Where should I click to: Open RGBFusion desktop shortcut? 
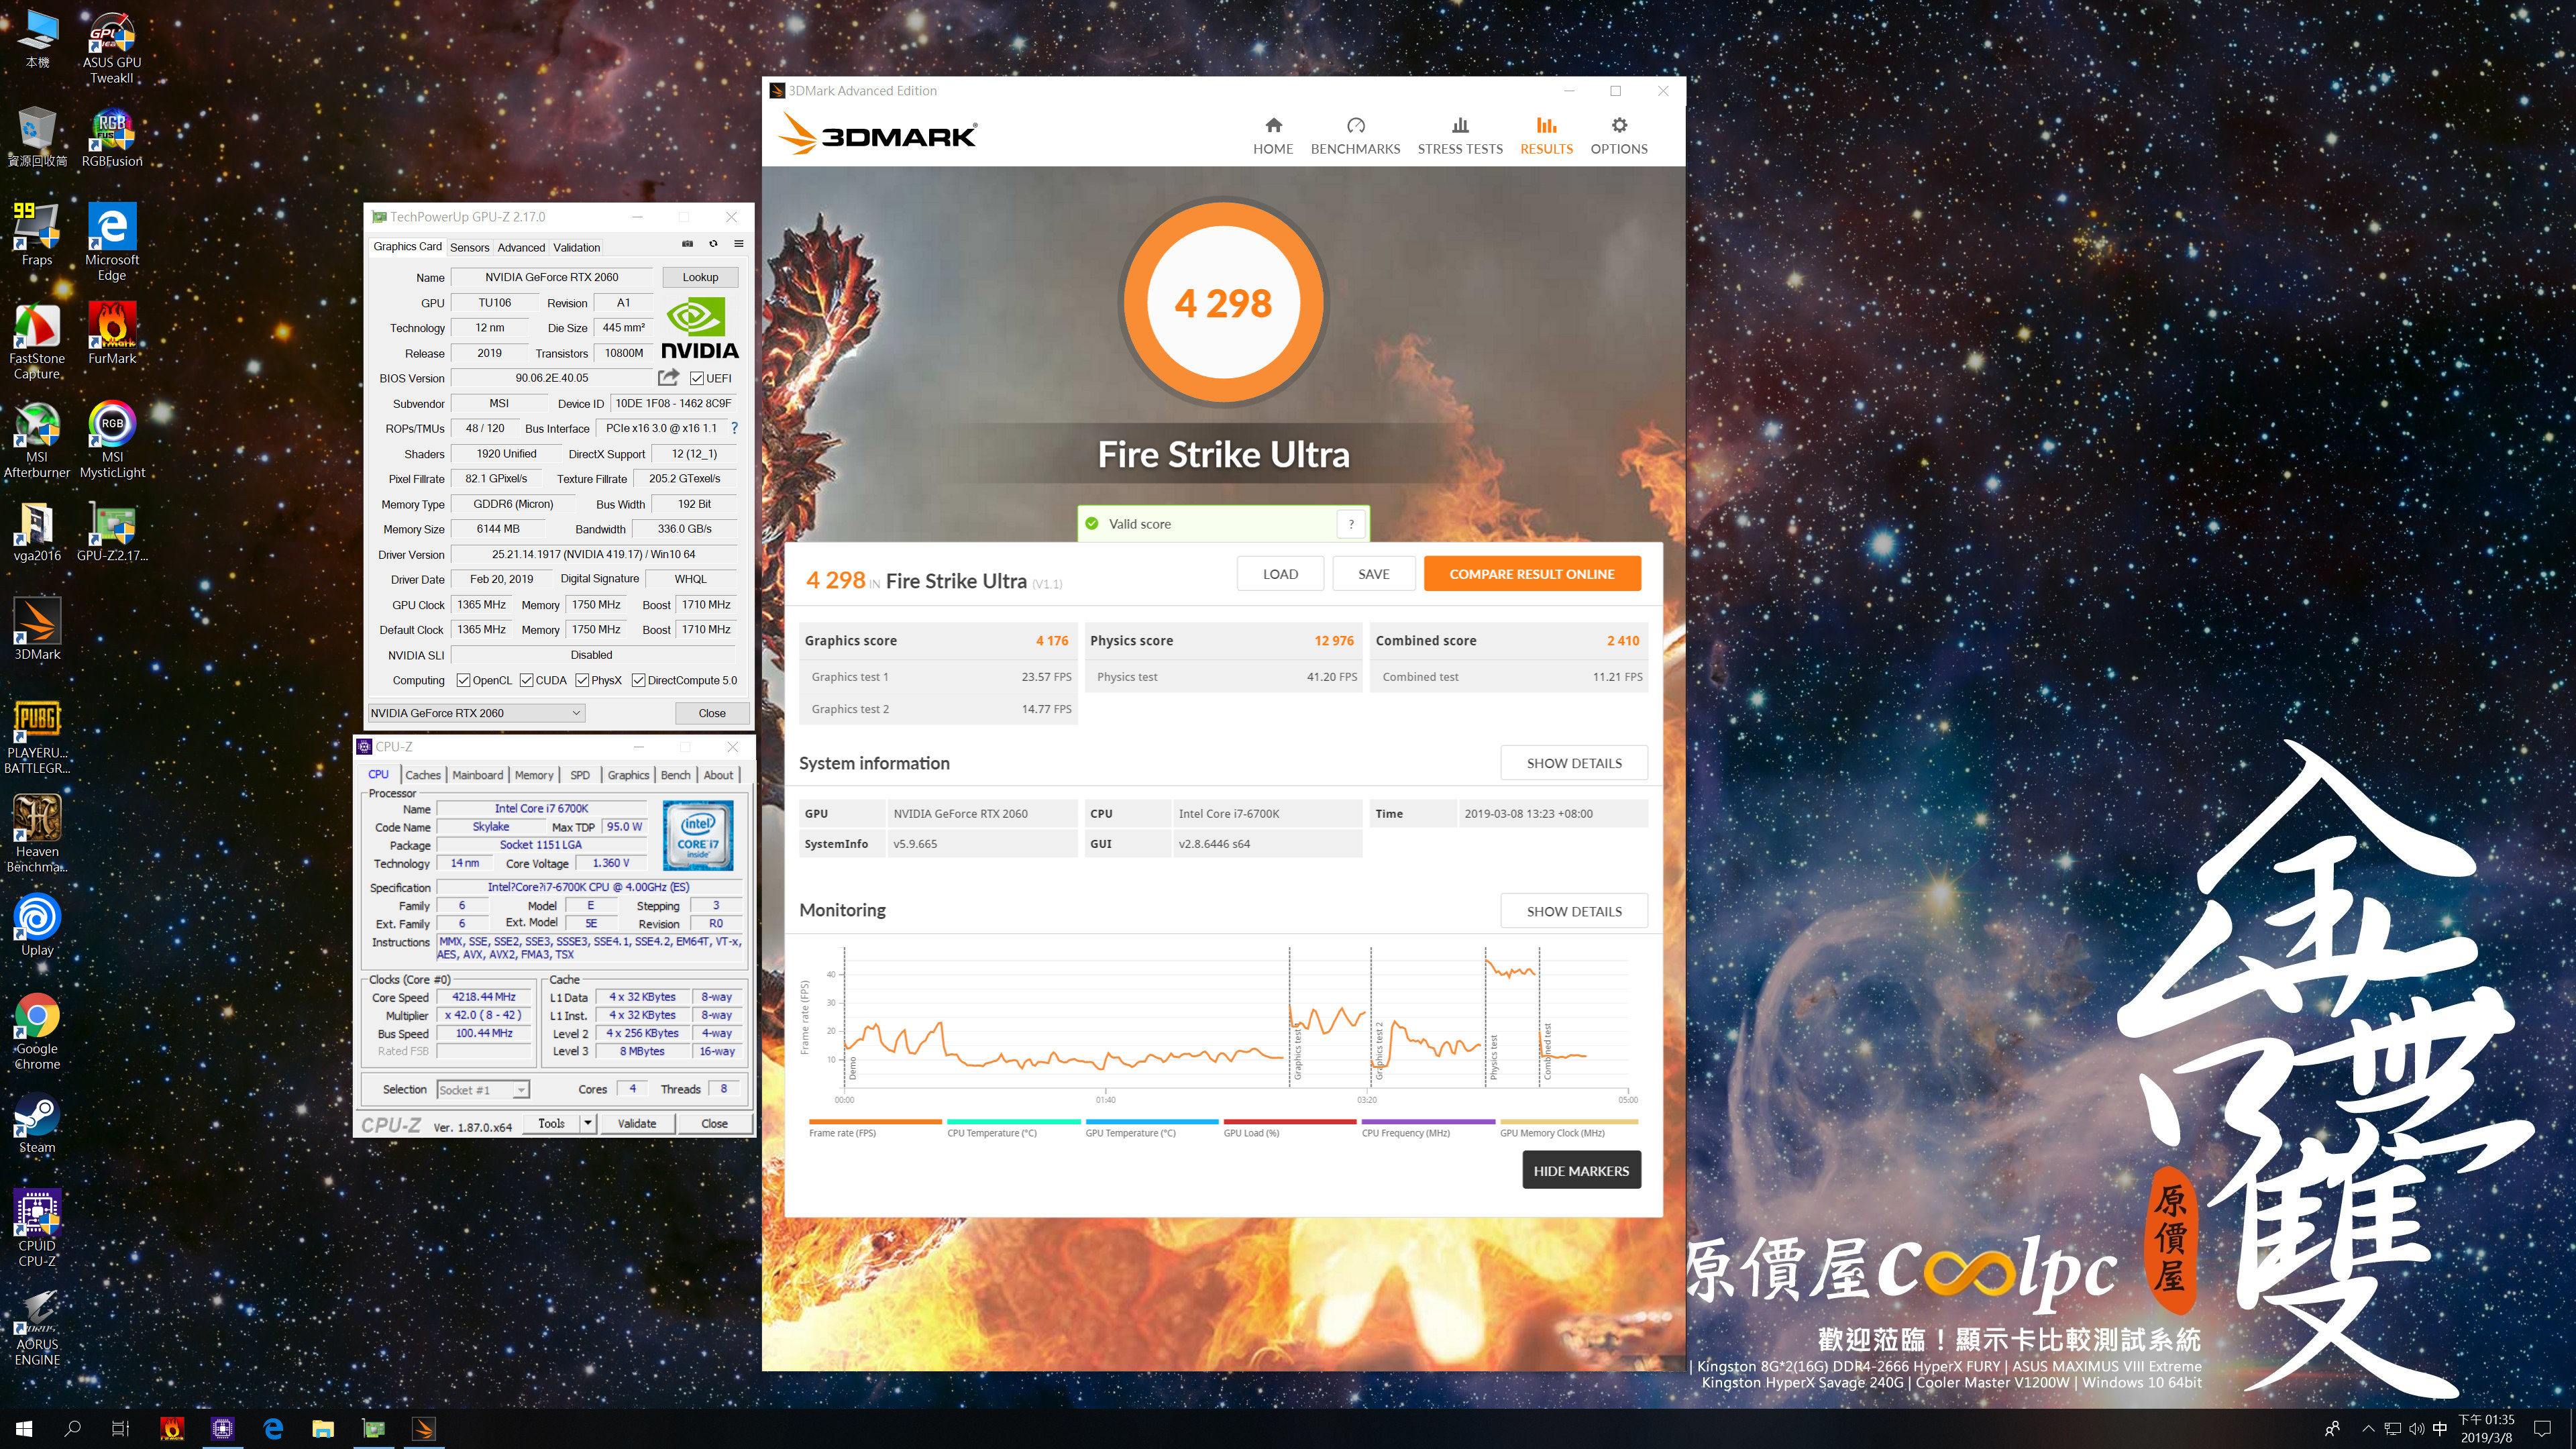(x=112, y=138)
